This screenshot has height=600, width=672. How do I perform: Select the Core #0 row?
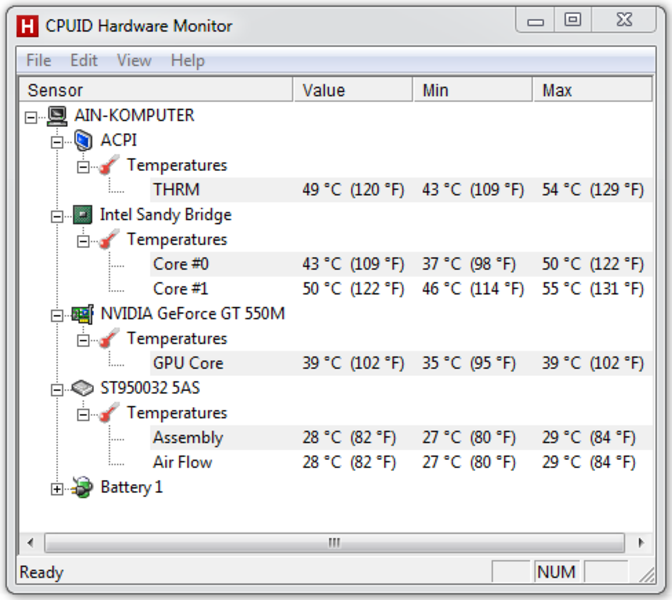click(401, 264)
